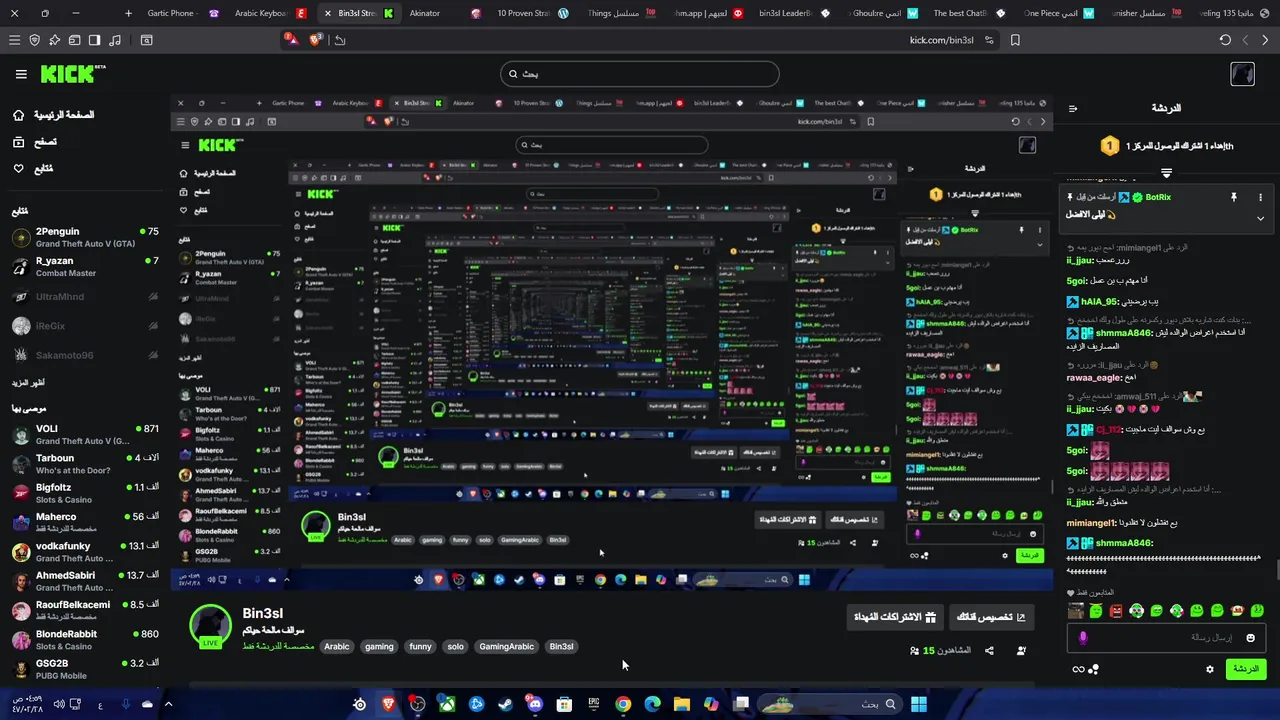Open File Explorer from the taskbar

point(682,704)
